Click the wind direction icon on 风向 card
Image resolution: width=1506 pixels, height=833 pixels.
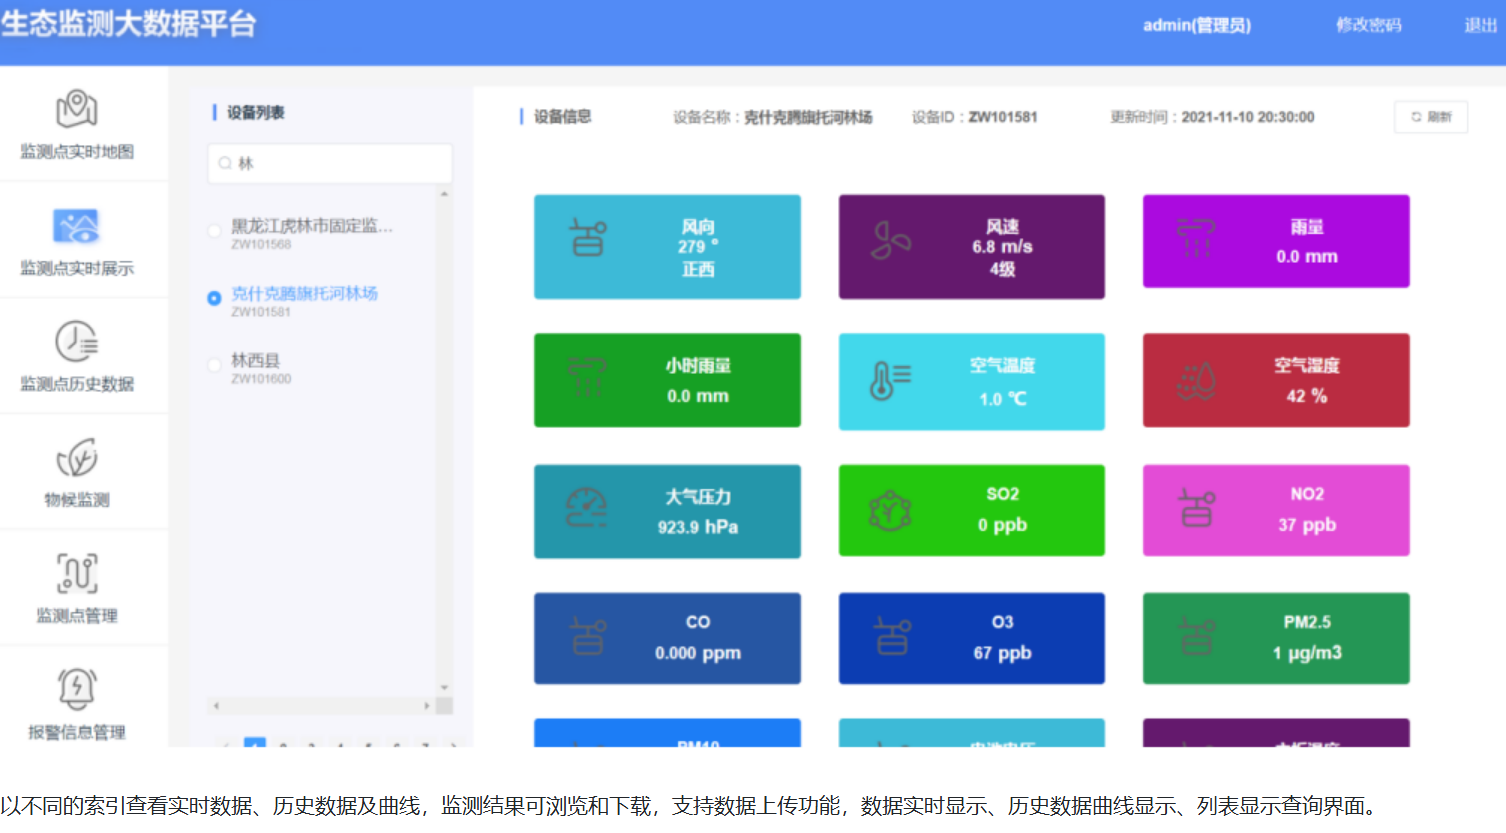(x=588, y=238)
